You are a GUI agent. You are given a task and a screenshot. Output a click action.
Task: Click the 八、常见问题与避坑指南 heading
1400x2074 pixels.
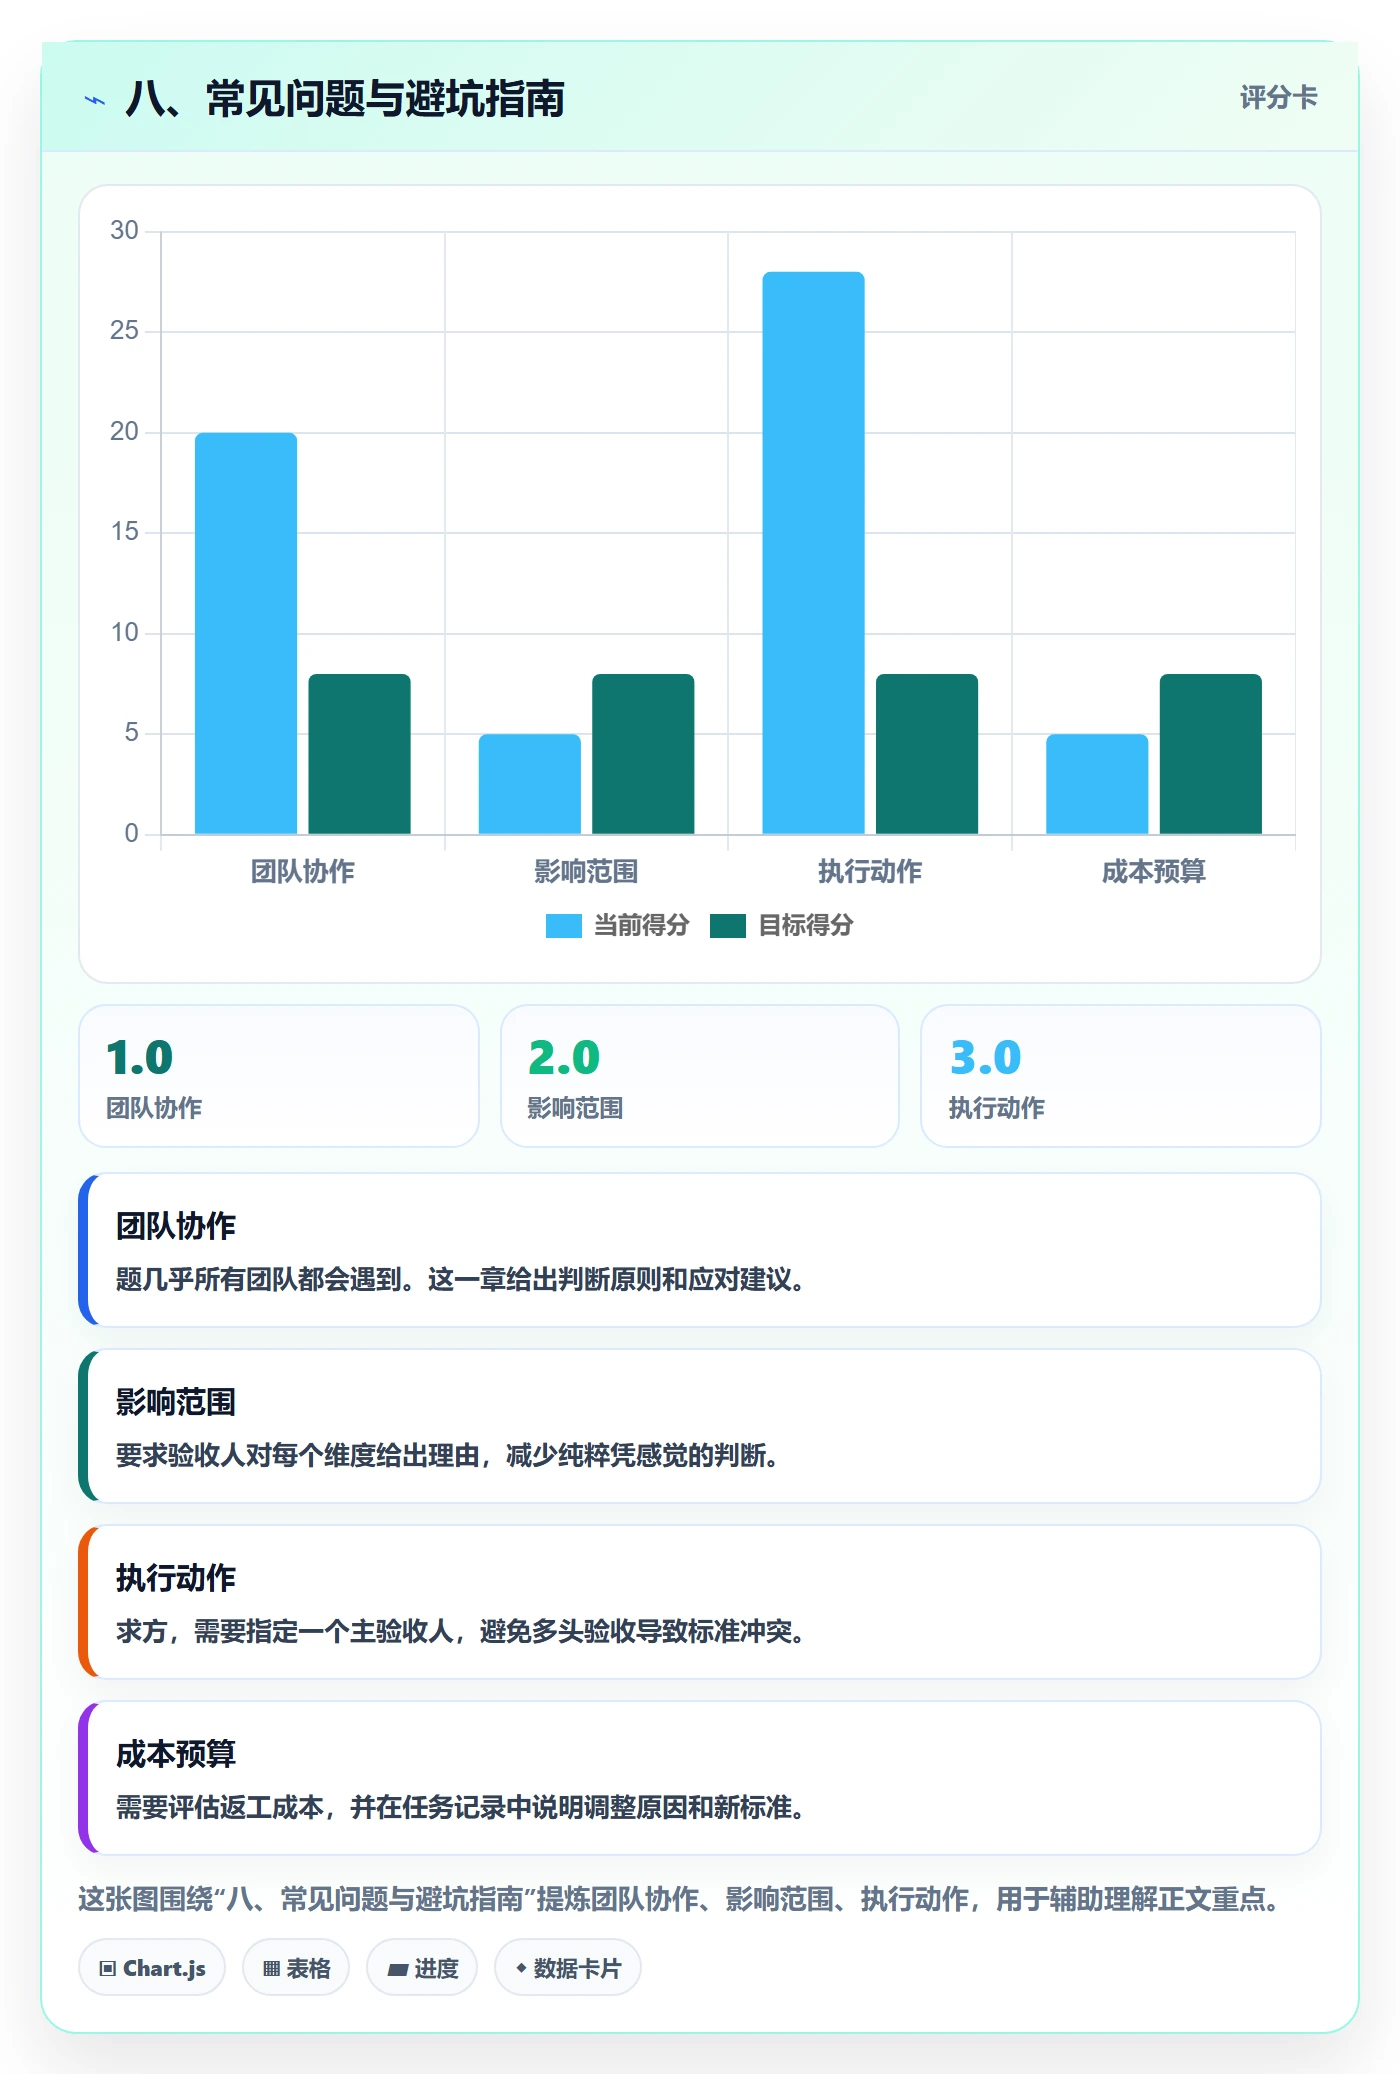pyautogui.click(x=345, y=99)
